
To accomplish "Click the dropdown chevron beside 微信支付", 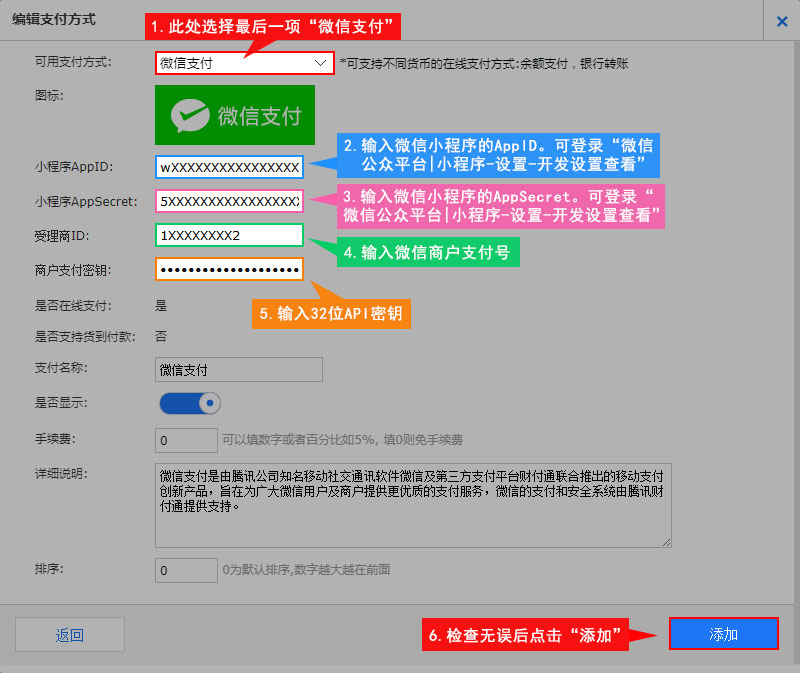I will (320, 63).
